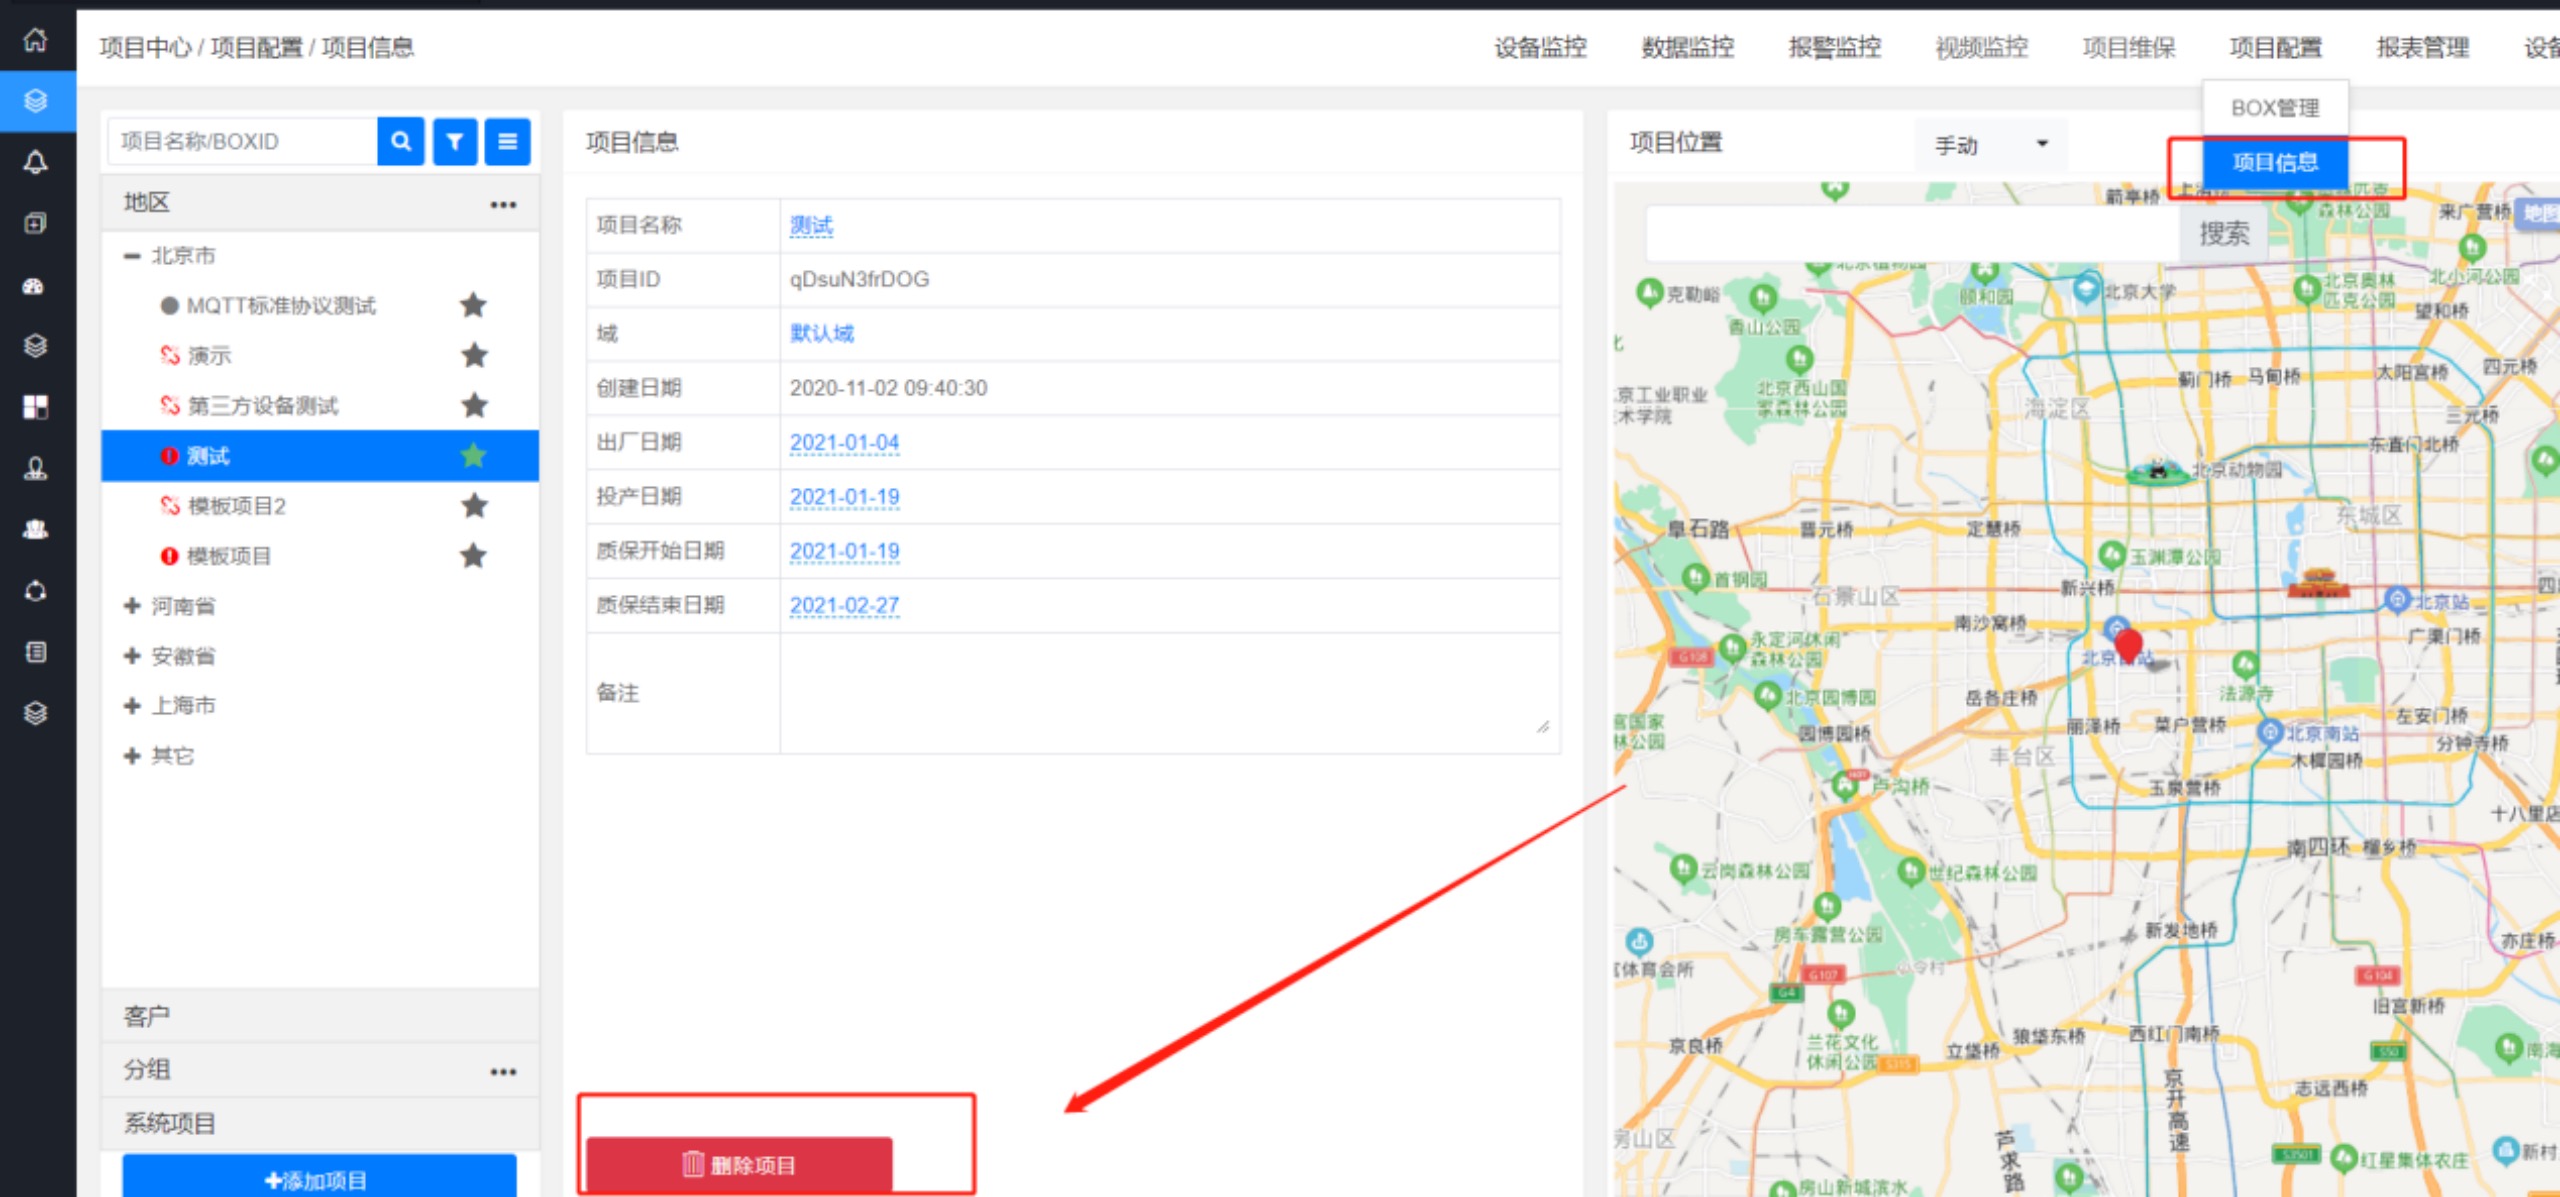The width and height of the screenshot is (2560, 1197).
Task: Open the 手动 position mode dropdown
Action: point(1990,145)
